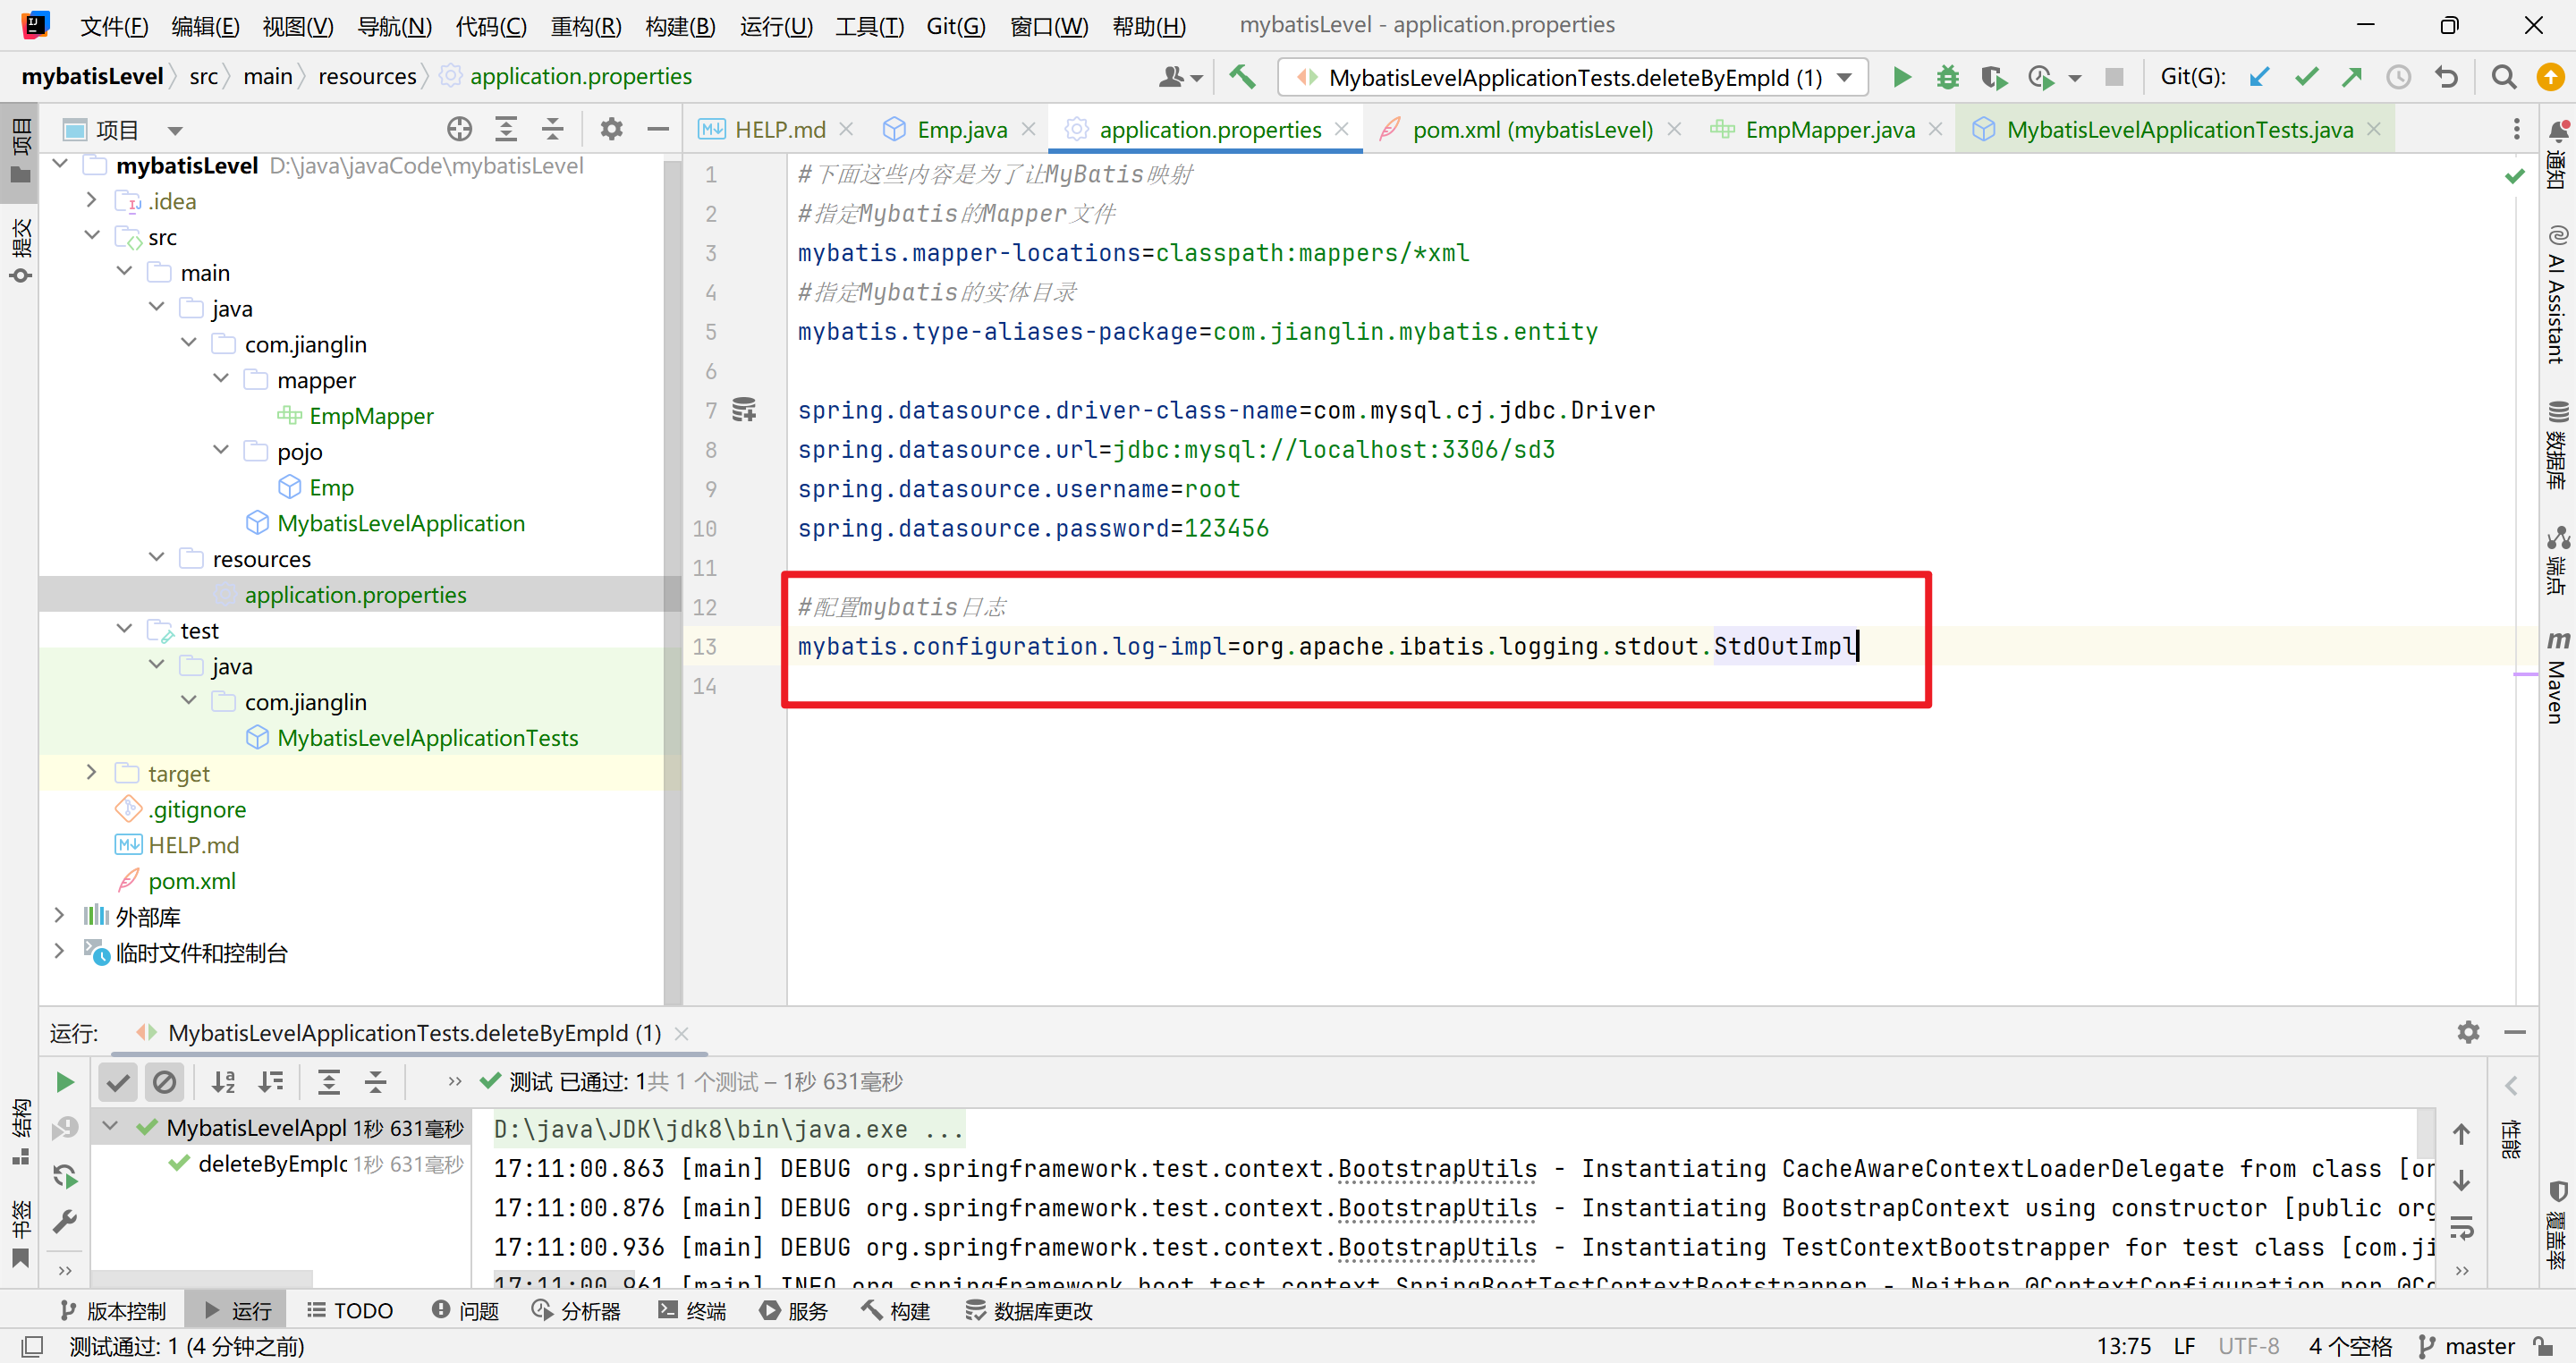
Task: Open the 重构(R) menu
Action: click(x=585, y=26)
